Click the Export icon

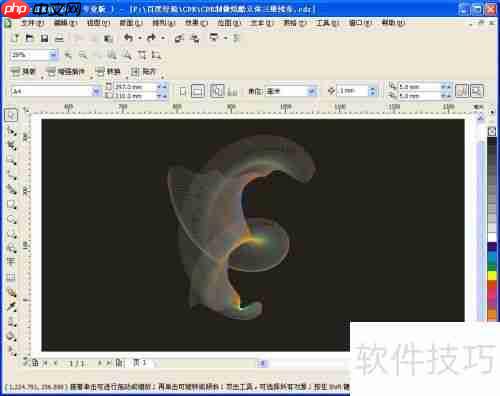[x=196, y=39]
